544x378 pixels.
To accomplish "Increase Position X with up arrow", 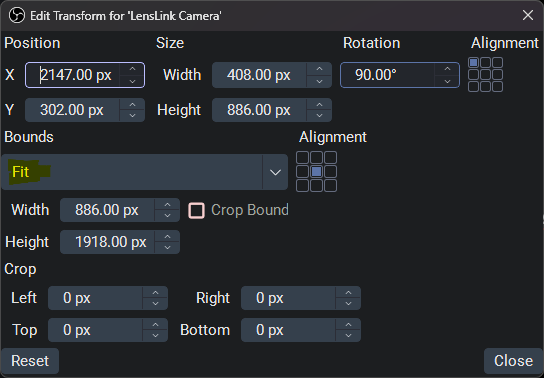I will click(x=132, y=69).
